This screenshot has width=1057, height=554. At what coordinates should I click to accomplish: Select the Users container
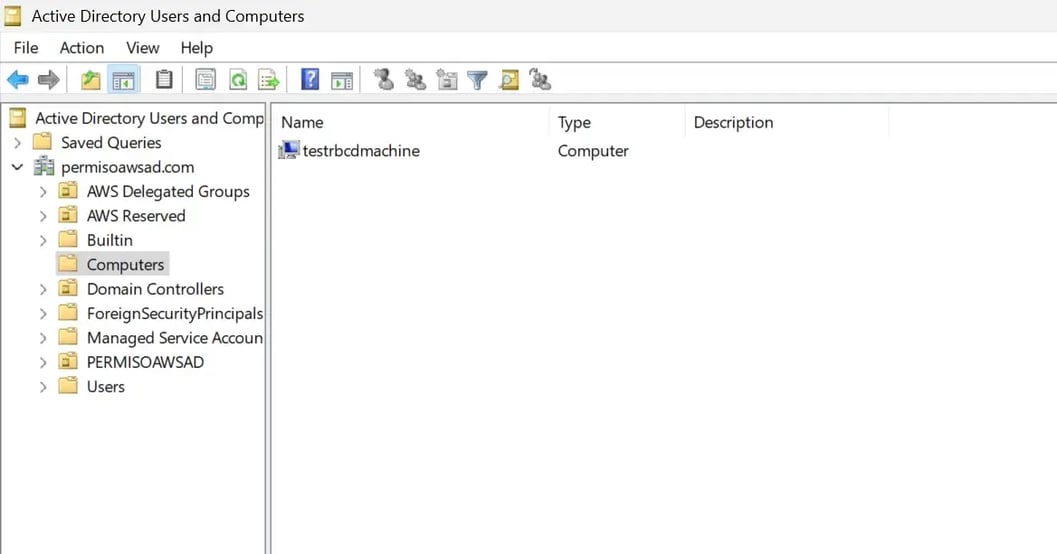106,386
